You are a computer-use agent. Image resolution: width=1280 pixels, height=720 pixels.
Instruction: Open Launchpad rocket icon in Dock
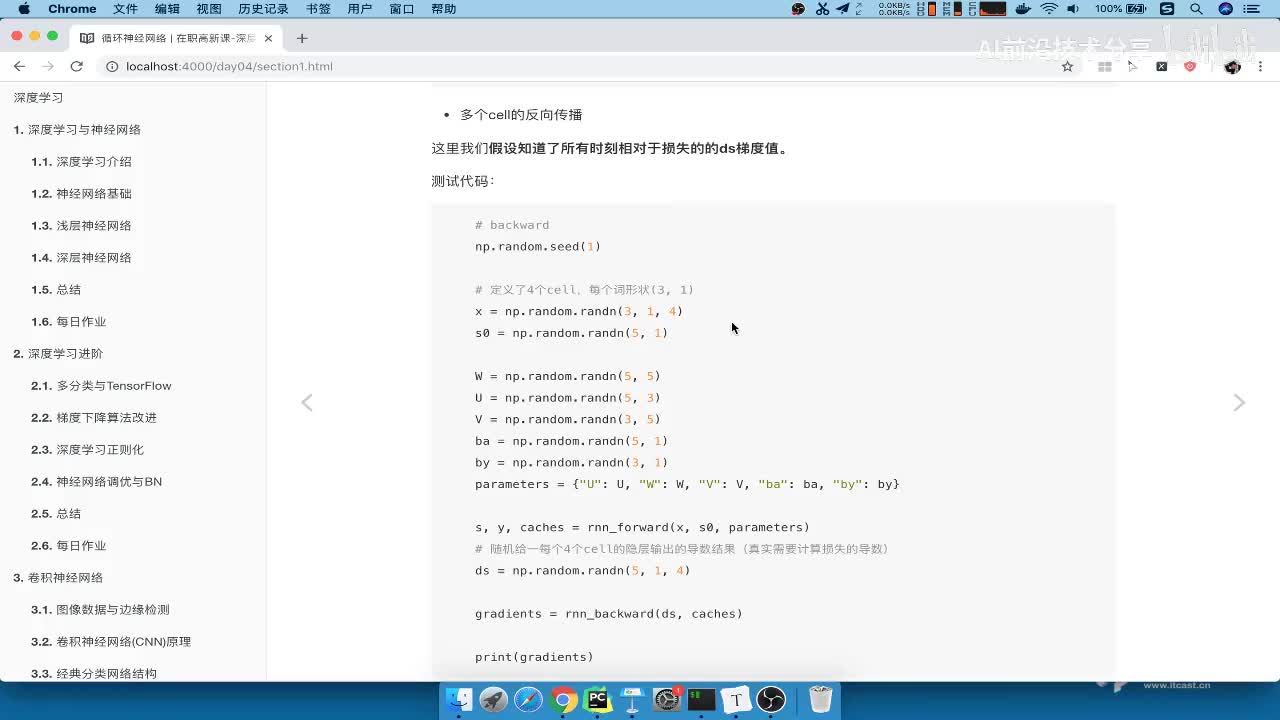[x=494, y=699]
